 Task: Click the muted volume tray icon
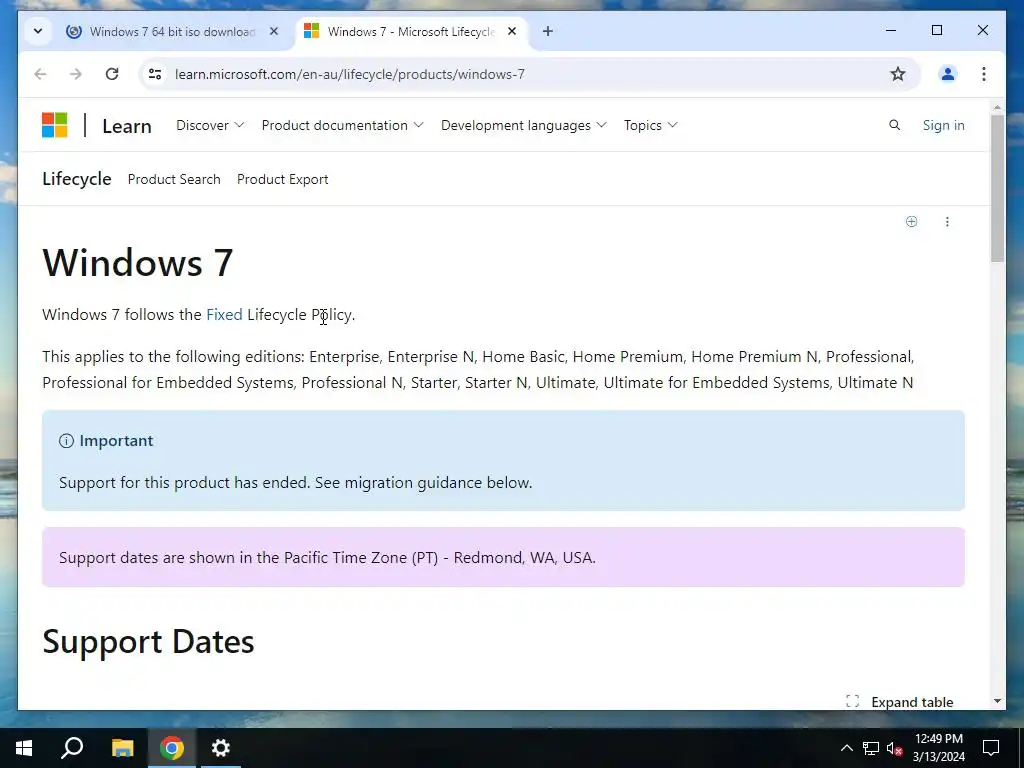895,748
